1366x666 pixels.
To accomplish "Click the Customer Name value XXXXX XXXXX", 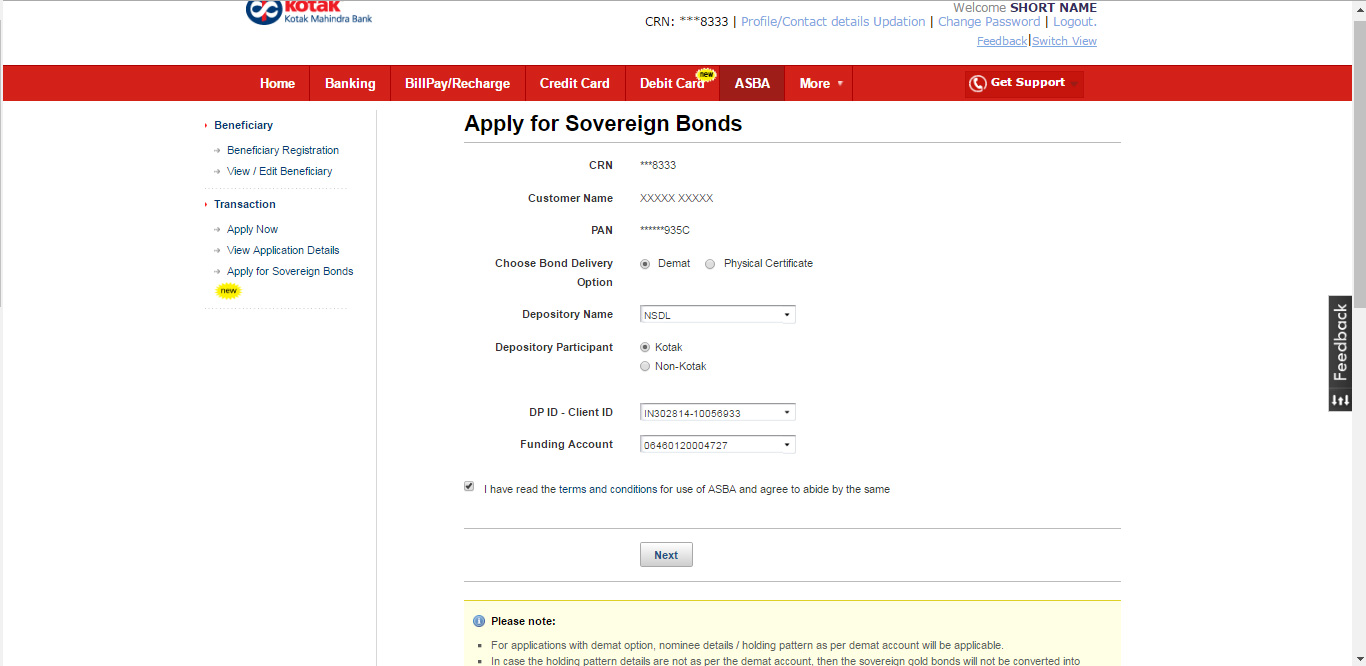I will 676,198.
